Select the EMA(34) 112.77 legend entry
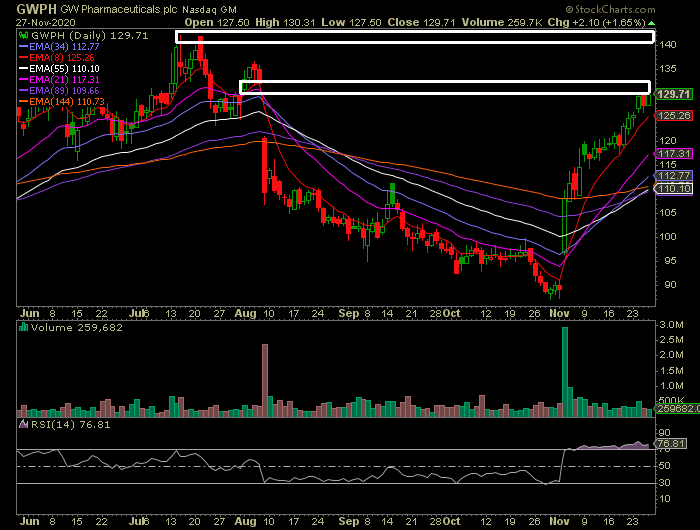 (x=59, y=46)
